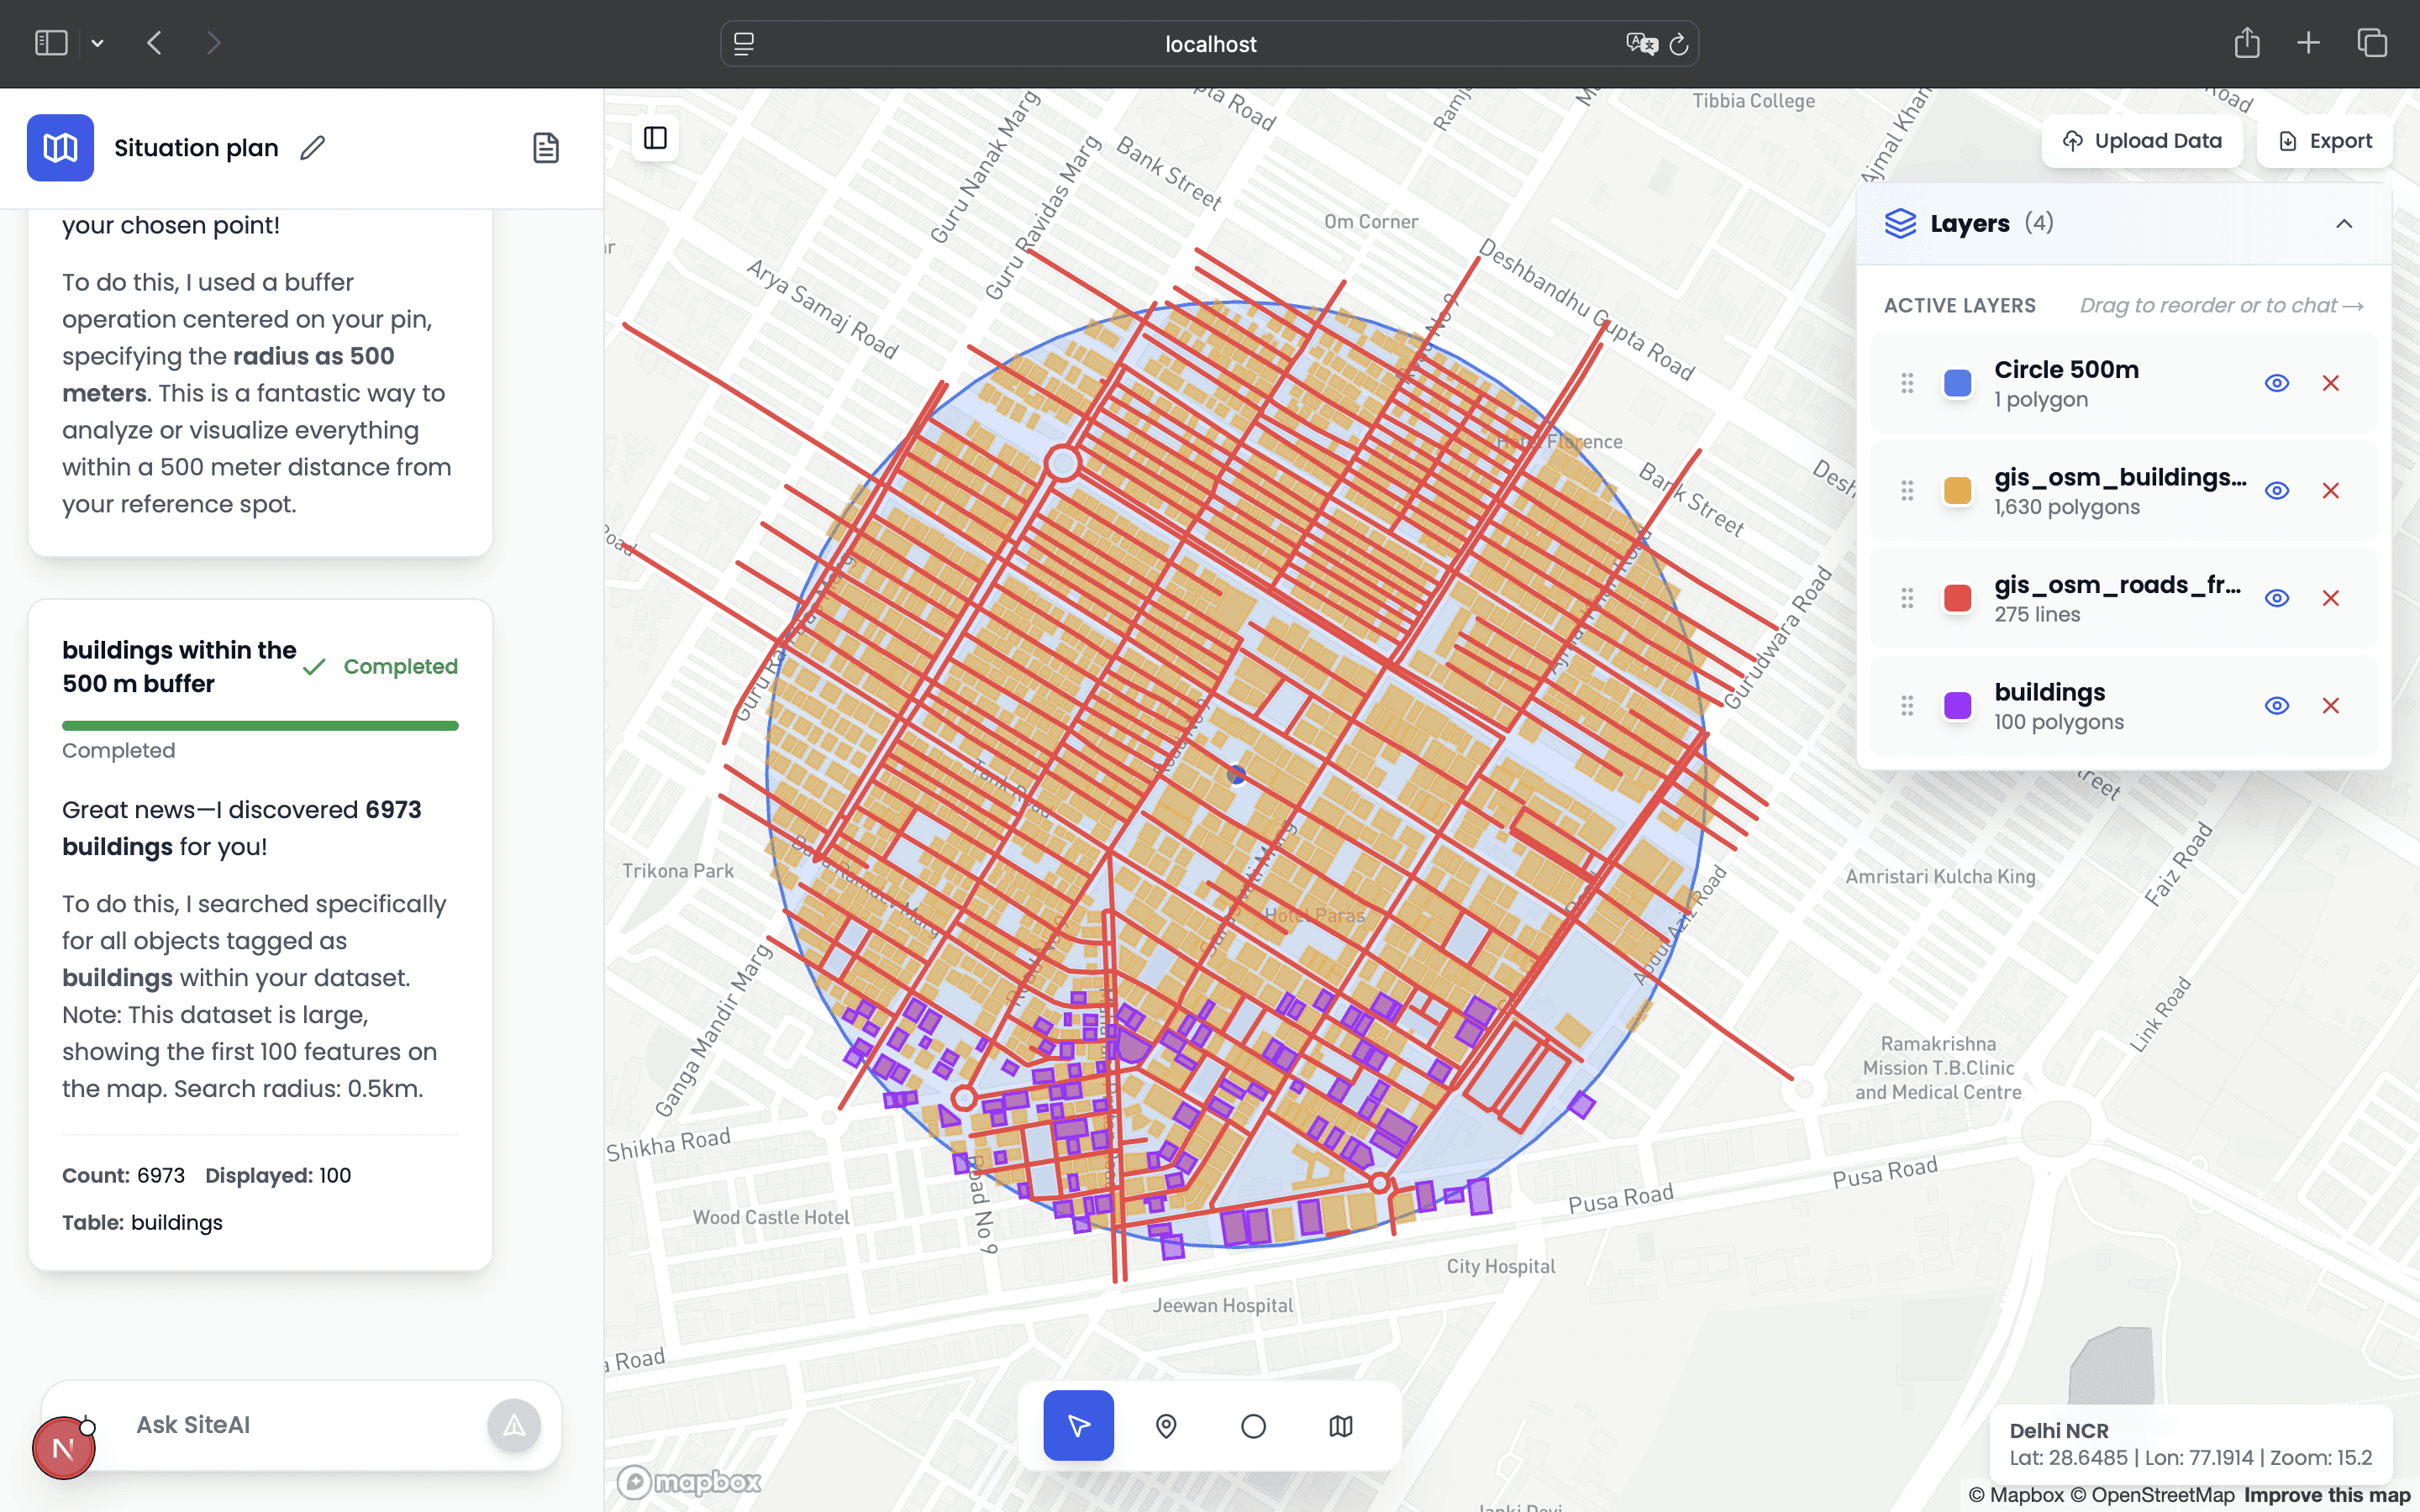Click the Layers stack icon
2420x1512 pixels.
click(x=1900, y=223)
